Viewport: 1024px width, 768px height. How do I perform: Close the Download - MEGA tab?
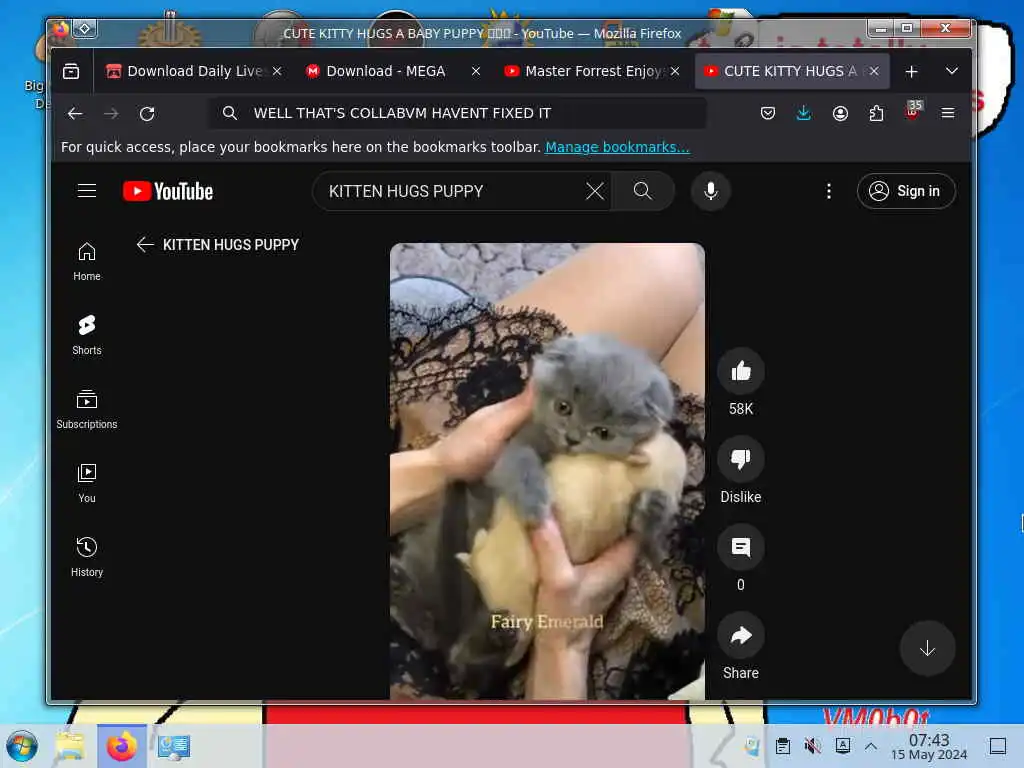pyautogui.click(x=476, y=71)
